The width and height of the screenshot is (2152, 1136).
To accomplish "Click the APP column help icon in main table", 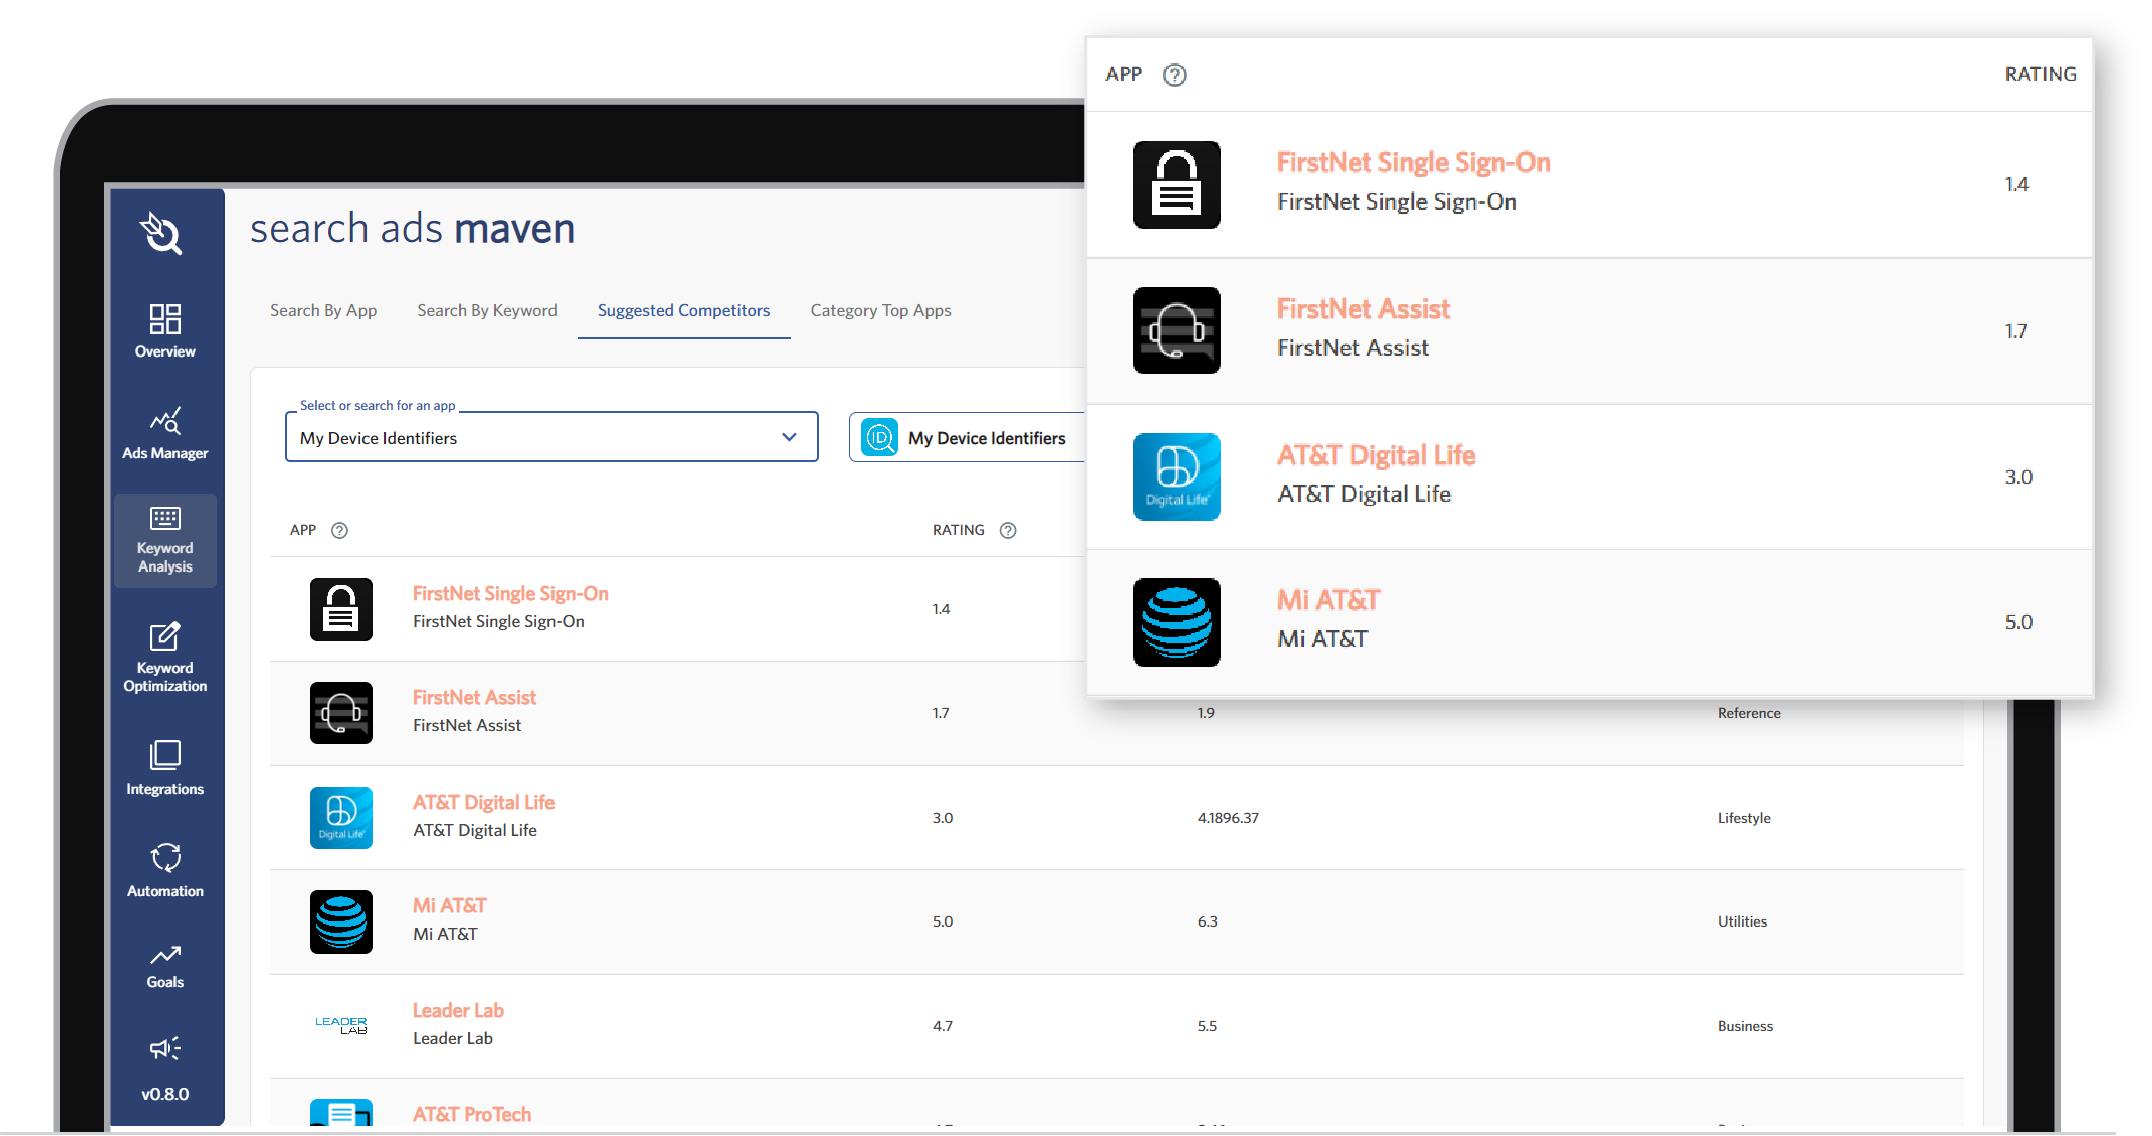I will (339, 530).
